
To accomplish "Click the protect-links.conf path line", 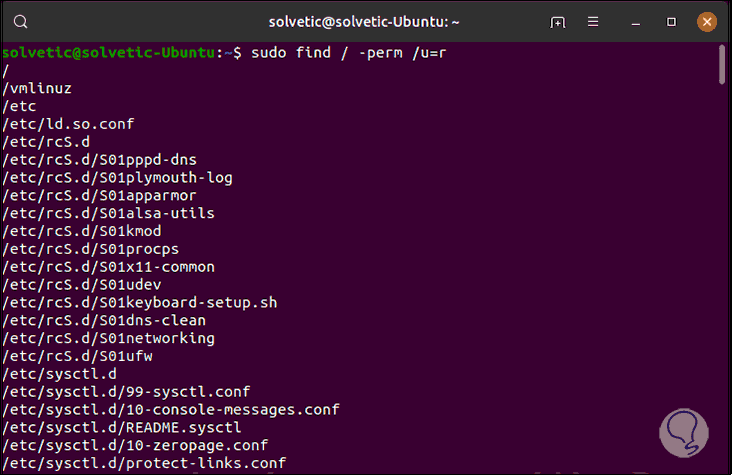I will 144,464.
